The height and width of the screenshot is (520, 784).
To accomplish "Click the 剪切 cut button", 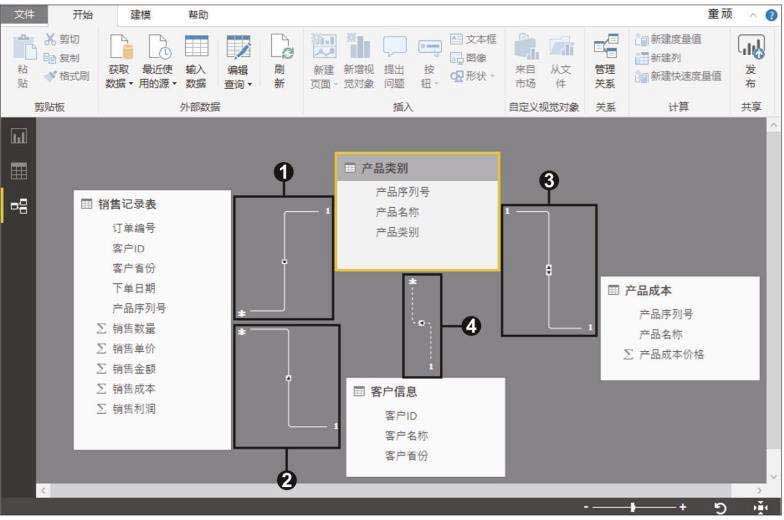I will (x=62, y=39).
